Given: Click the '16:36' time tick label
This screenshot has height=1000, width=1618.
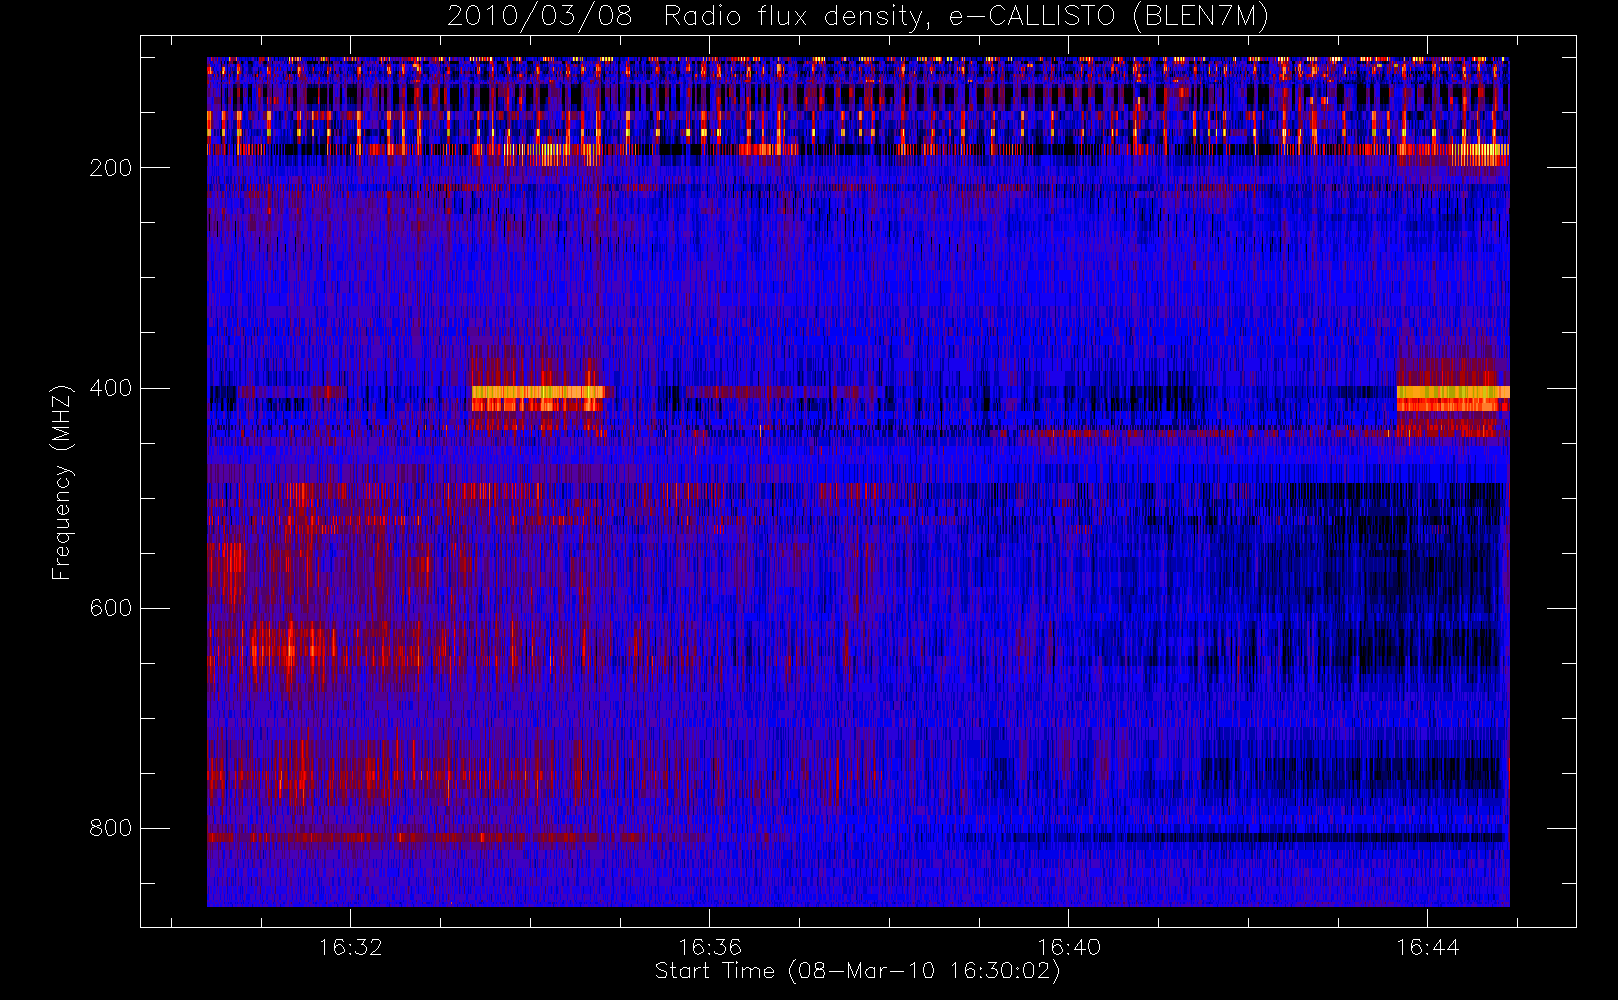Looking at the screenshot, I should [x=709, y=947].
